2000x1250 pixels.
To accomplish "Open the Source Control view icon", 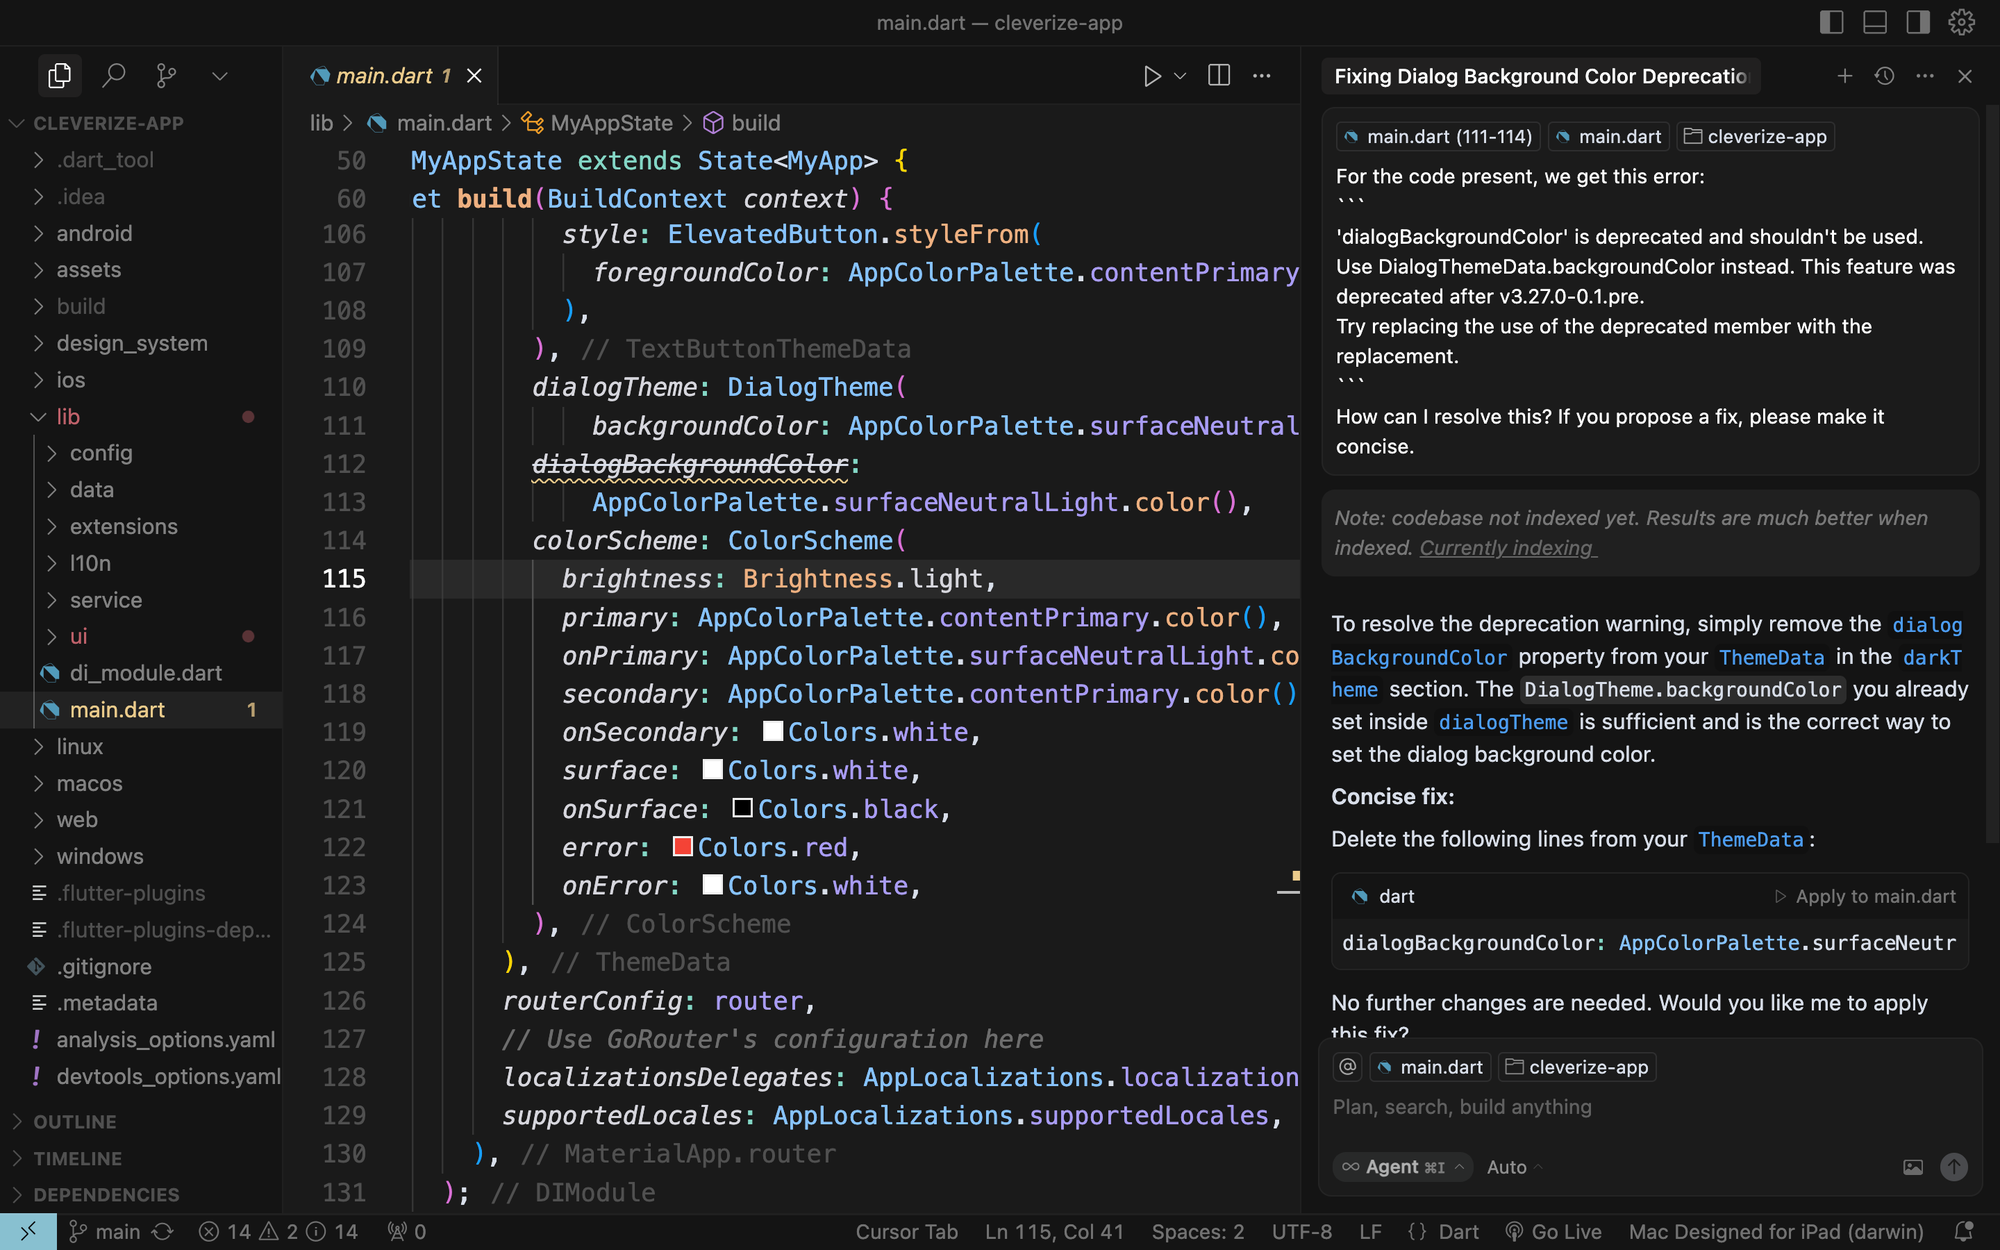I will [167, 75].
